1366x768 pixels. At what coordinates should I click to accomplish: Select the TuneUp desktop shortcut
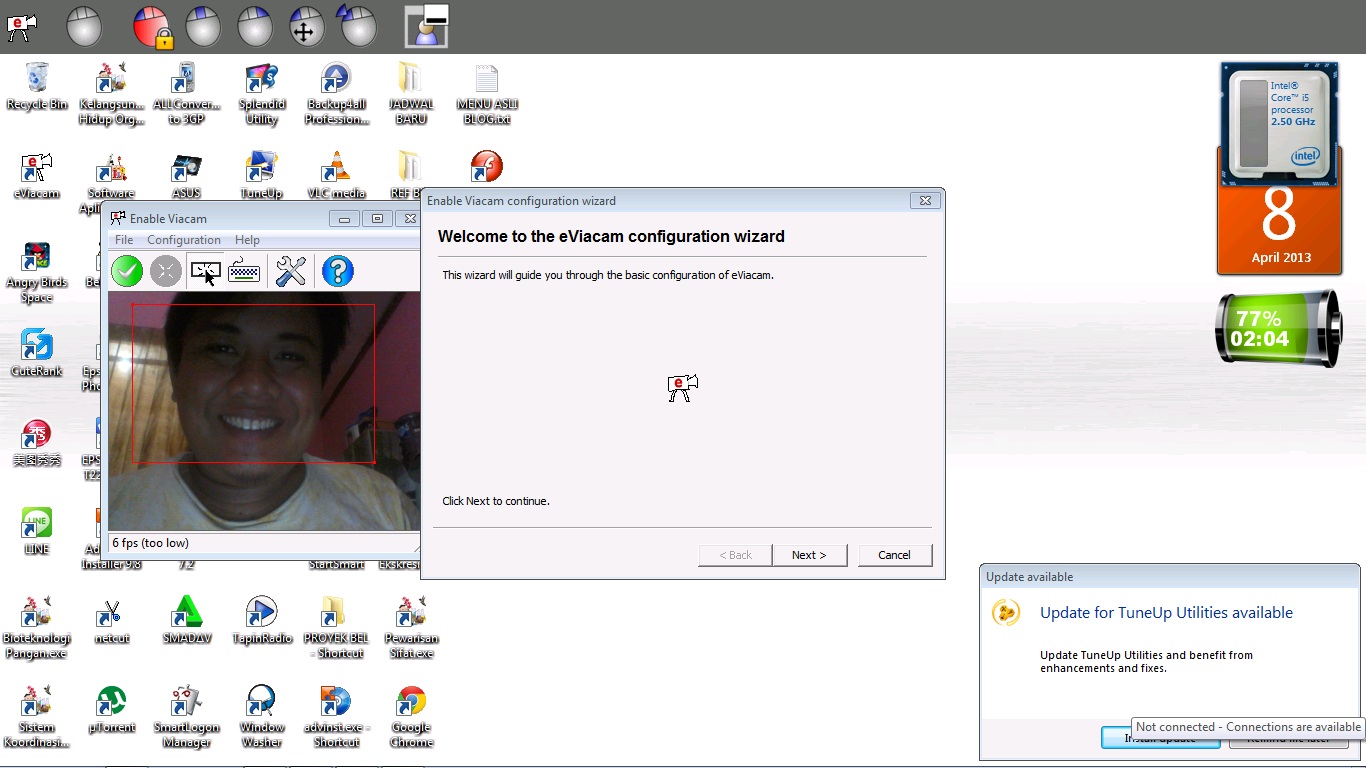click(261, 176)
